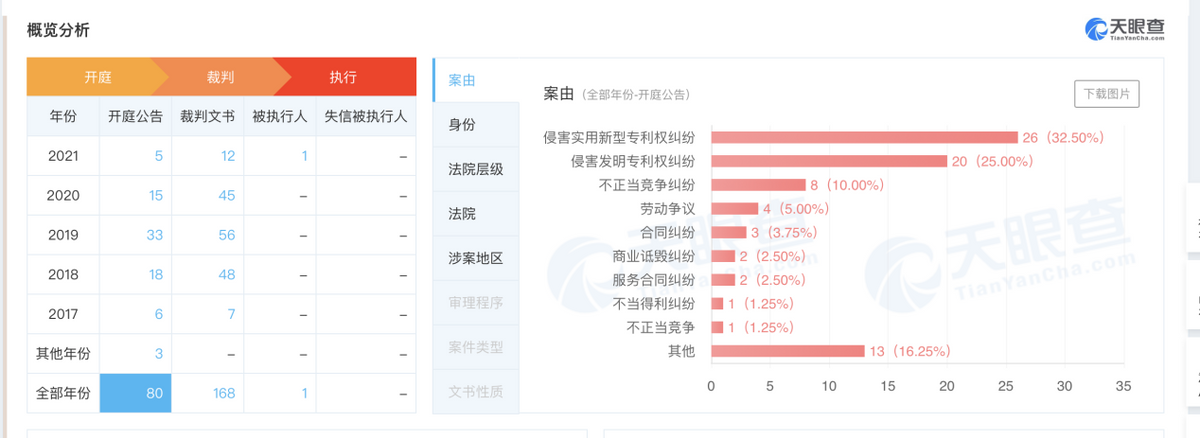
Task: Click the 裁判 stage arrow
Action: [x=221, y=77]
